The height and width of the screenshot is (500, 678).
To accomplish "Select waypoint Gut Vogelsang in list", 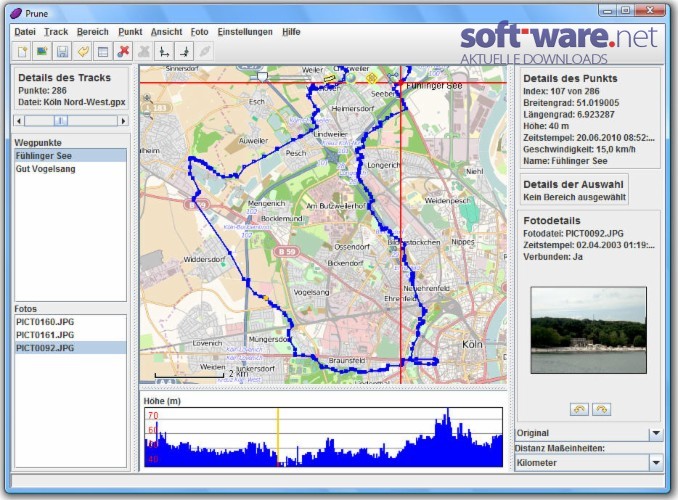I will pyautogui.click(x=70, y=169).
